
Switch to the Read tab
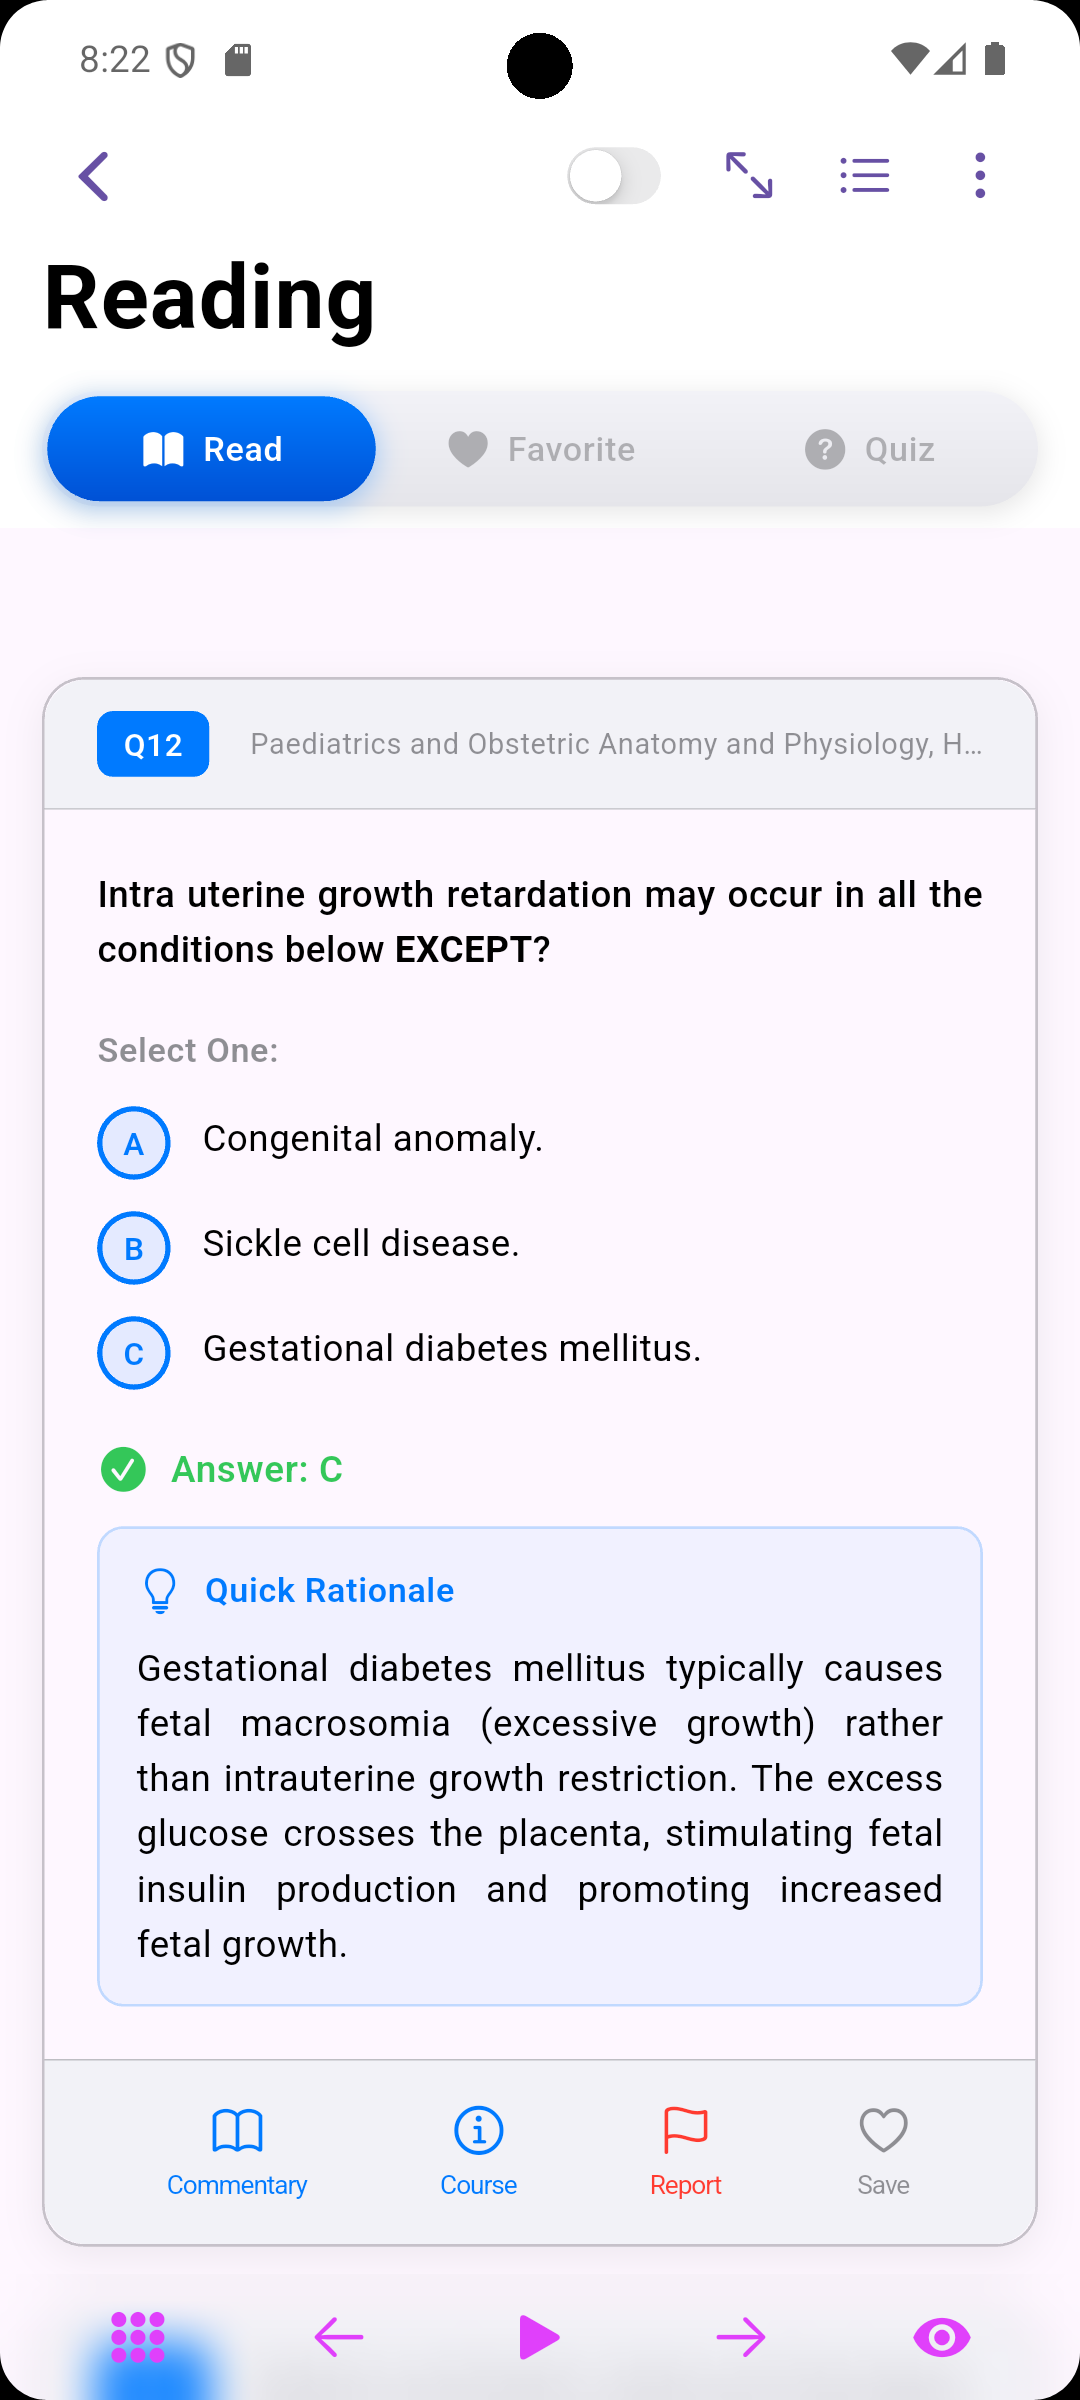click(212, 449)
